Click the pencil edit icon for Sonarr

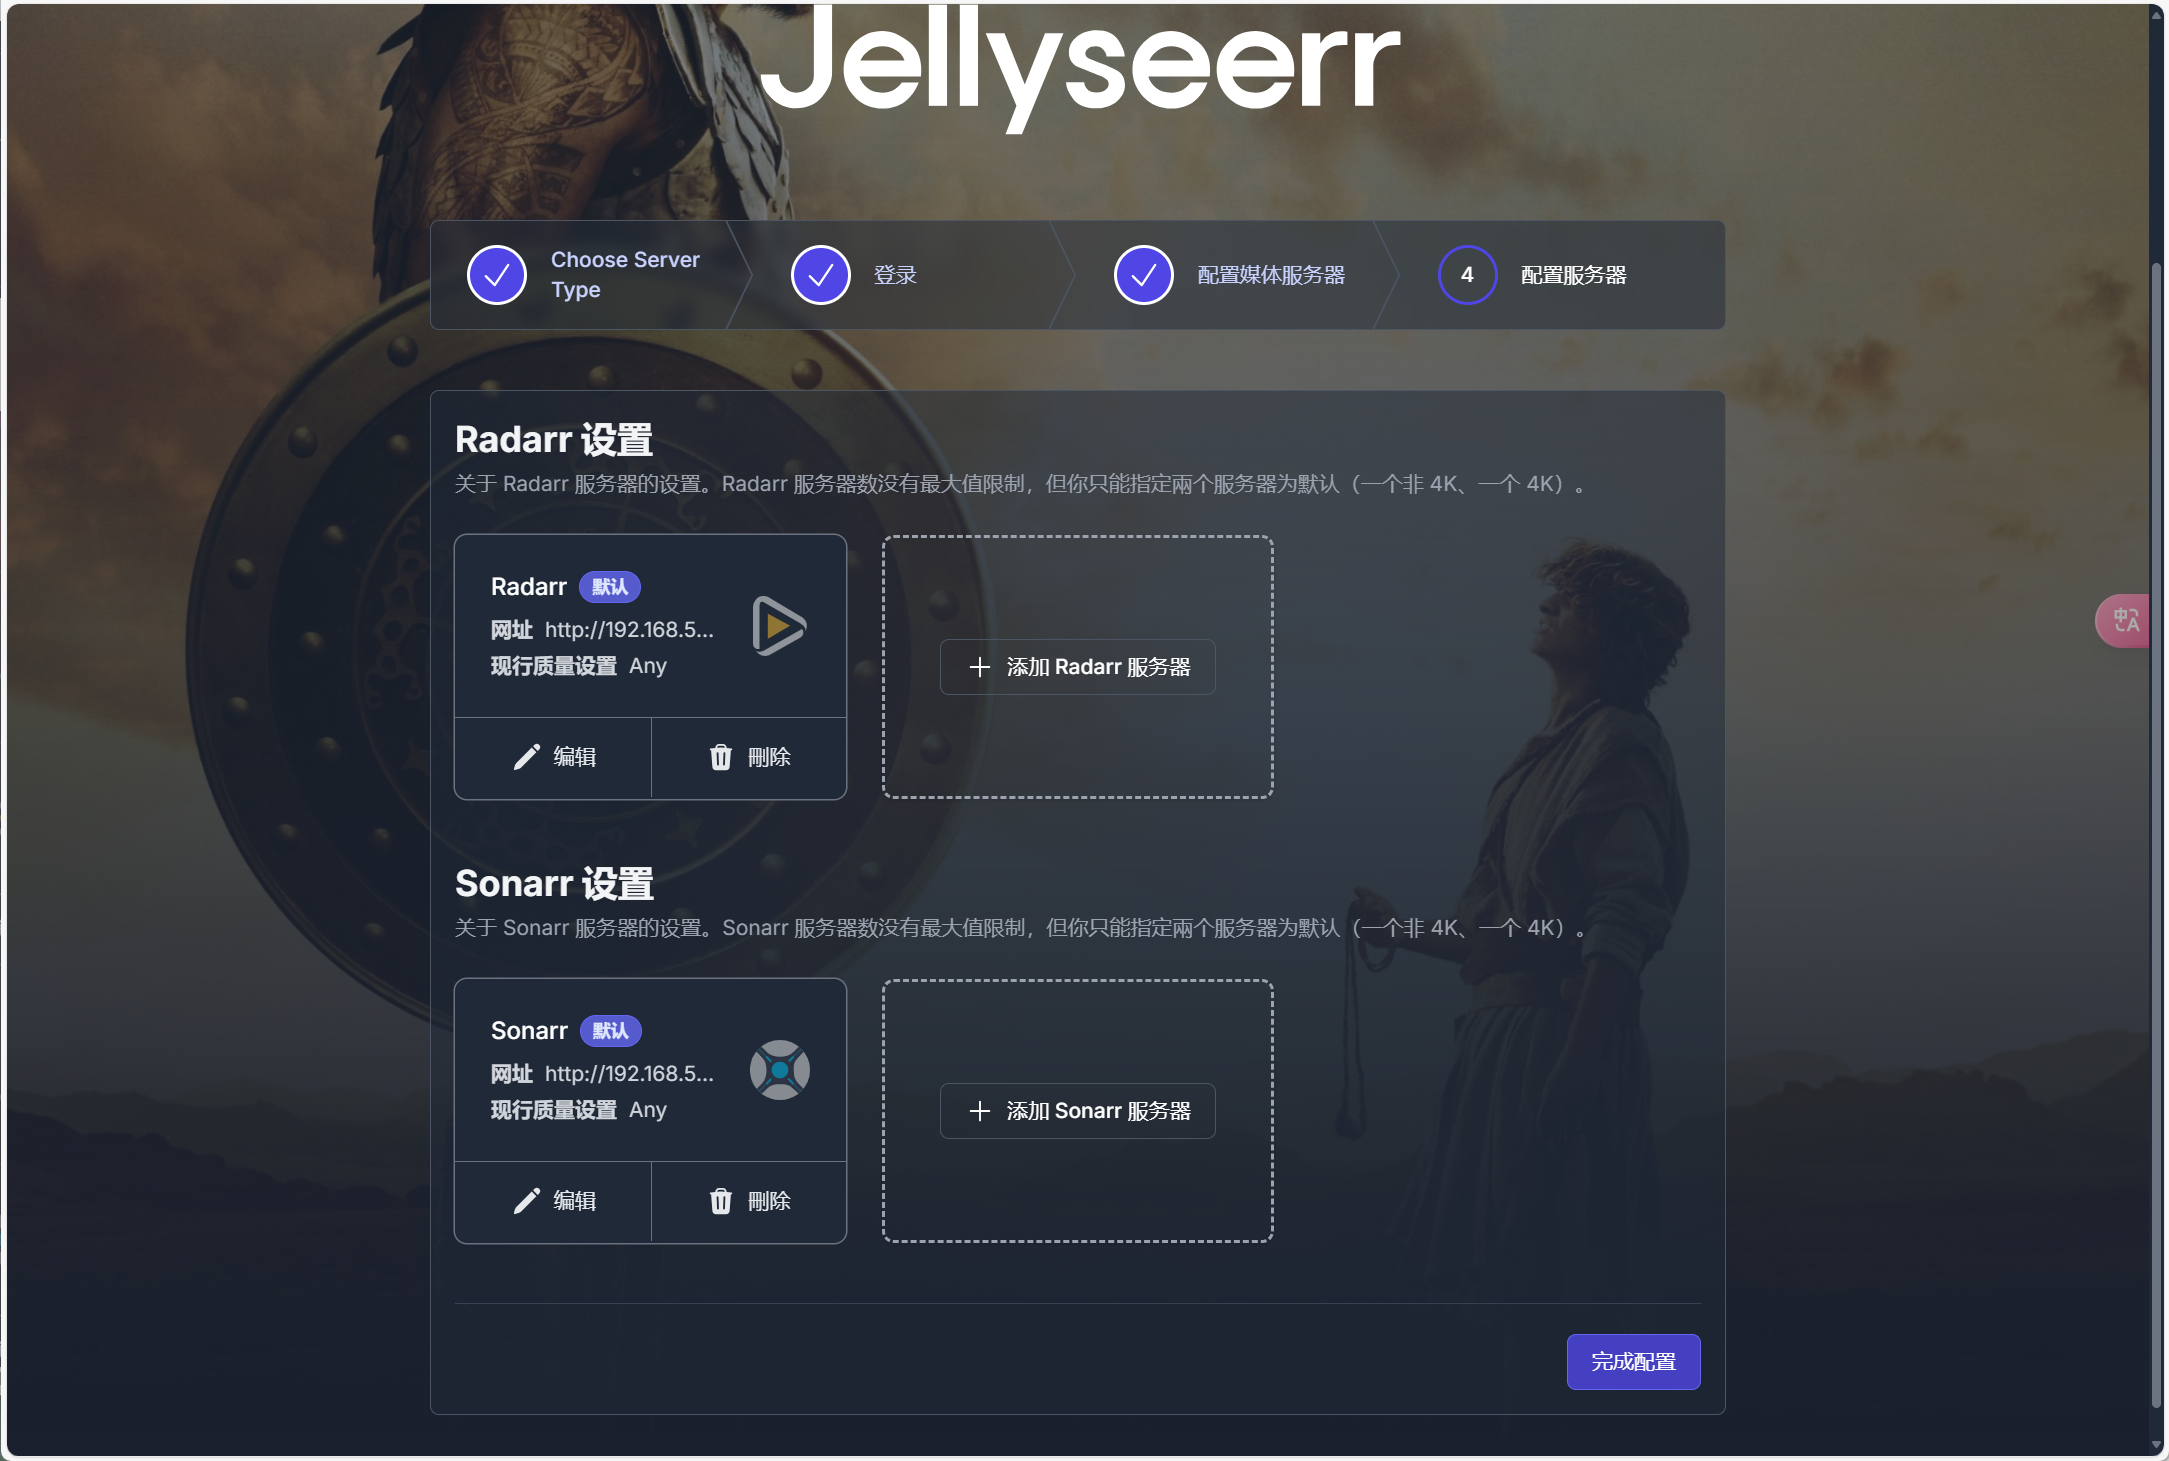[527, 1201]
